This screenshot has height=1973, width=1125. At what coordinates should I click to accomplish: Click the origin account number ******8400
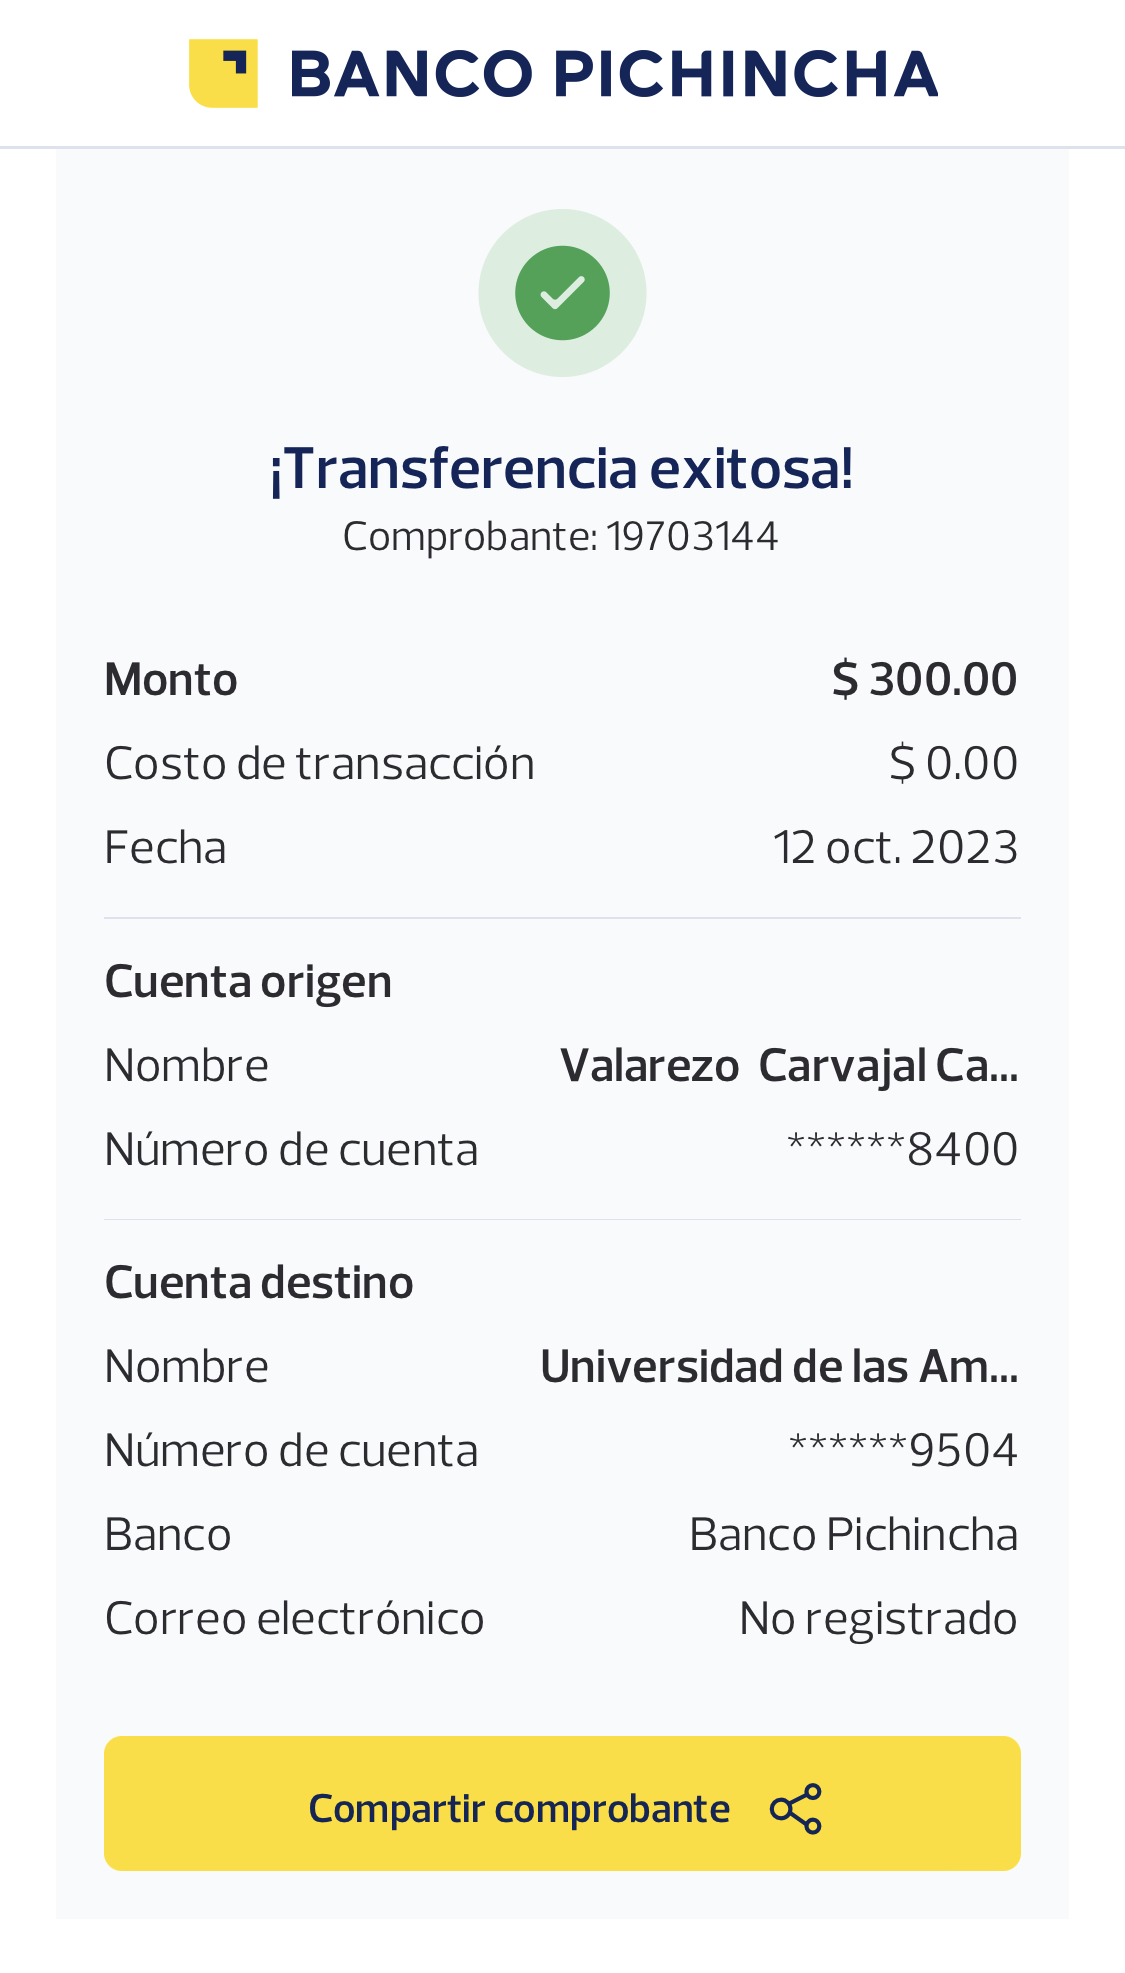902,1150
